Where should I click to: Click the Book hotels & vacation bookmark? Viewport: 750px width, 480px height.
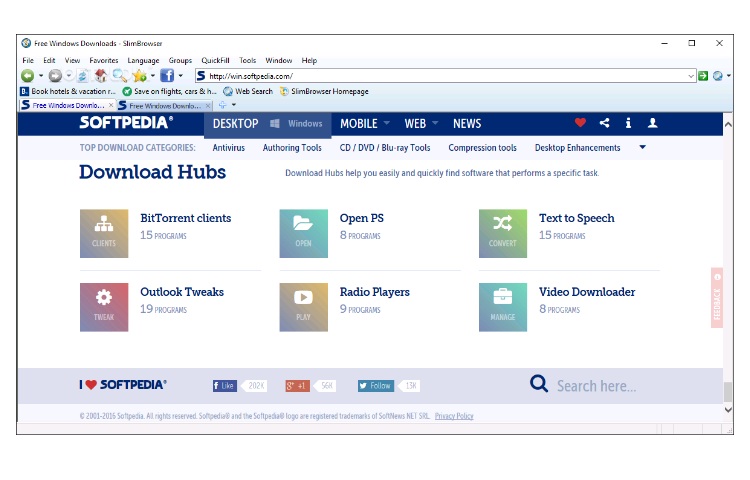point(68,91)
